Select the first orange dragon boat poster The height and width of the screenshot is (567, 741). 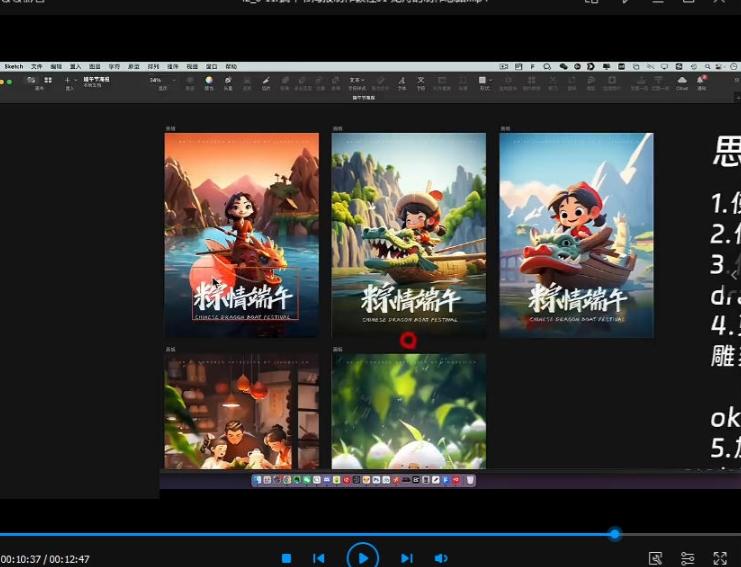point(241,234)
